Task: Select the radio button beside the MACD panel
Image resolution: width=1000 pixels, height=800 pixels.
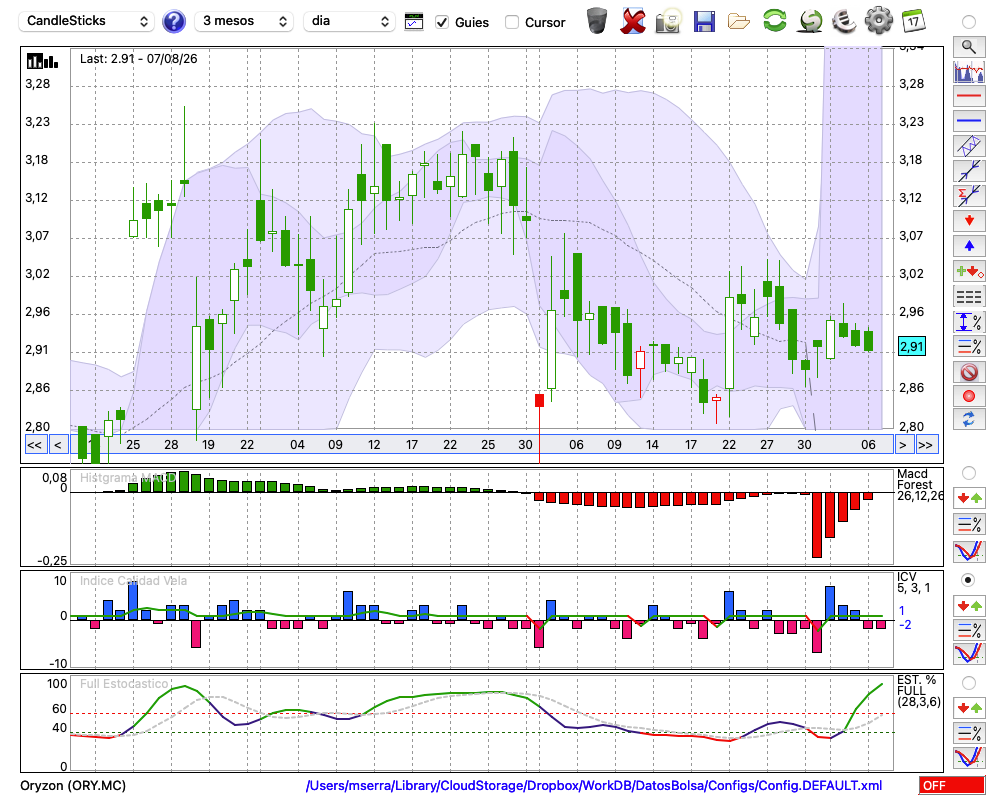Action: coord(969,473)
